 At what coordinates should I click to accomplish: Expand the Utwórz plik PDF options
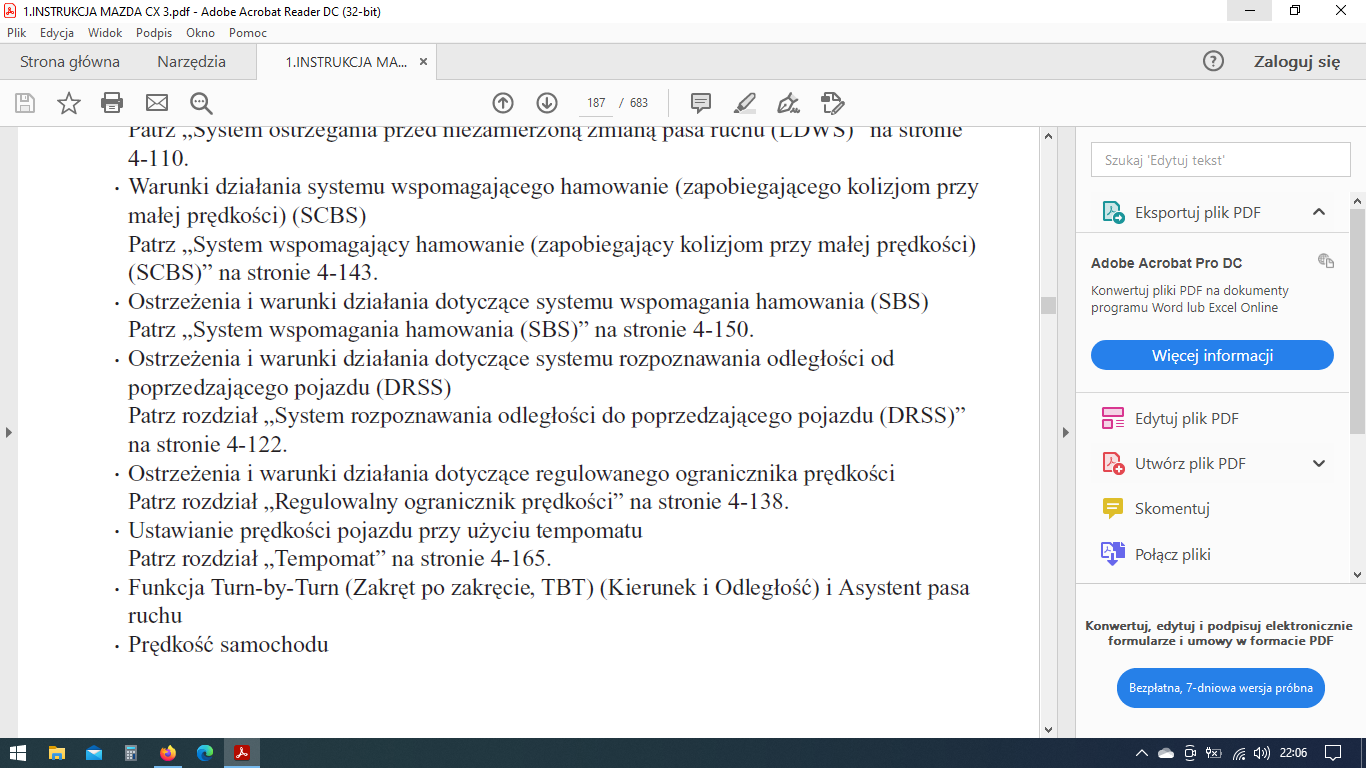click(x=1318, y=463)
